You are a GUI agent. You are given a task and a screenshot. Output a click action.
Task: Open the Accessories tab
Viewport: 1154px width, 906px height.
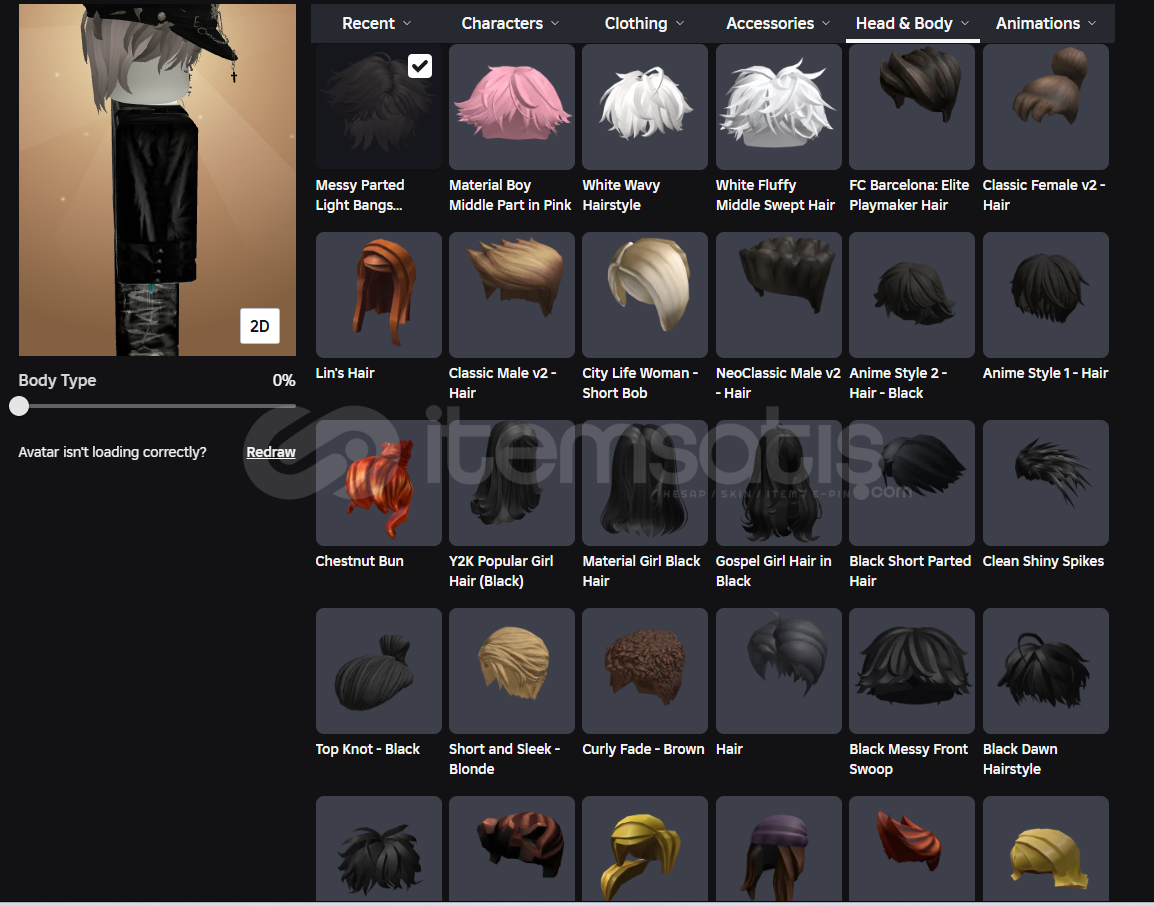pos(778,23)
